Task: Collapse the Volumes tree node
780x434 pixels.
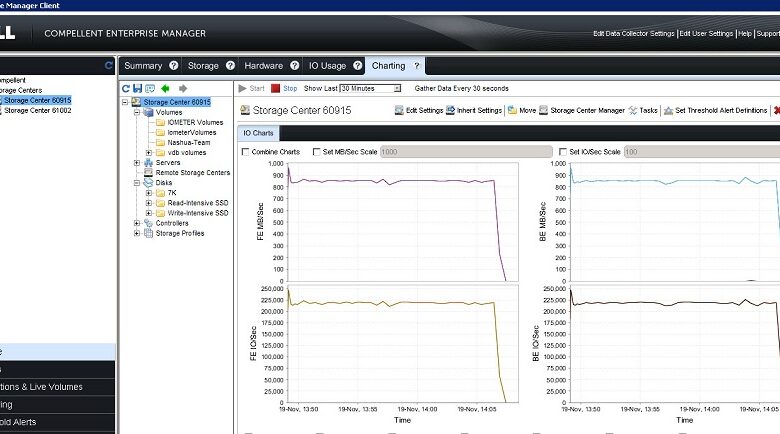Action: pos(137,112)
